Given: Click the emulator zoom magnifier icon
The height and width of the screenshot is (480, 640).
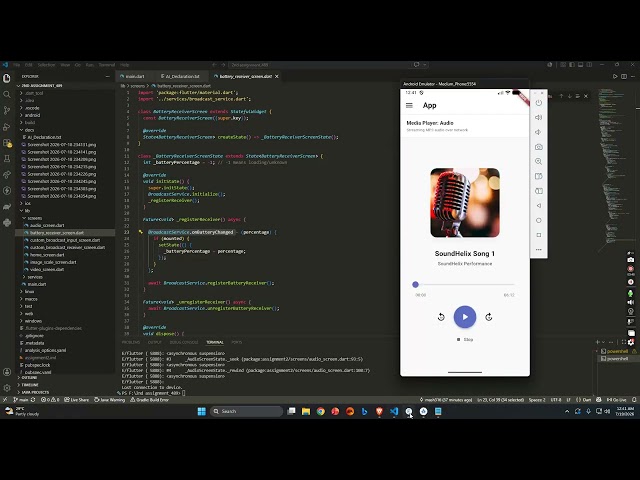Looking at the screenshot, I should click(539, 162).
